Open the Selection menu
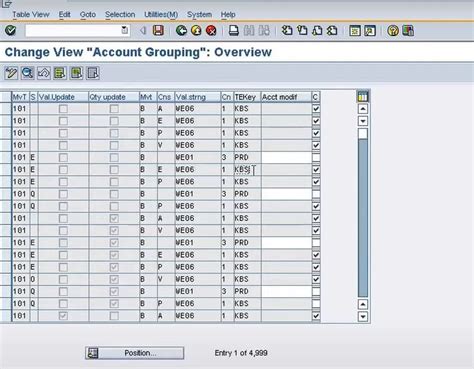 point(120,14)
